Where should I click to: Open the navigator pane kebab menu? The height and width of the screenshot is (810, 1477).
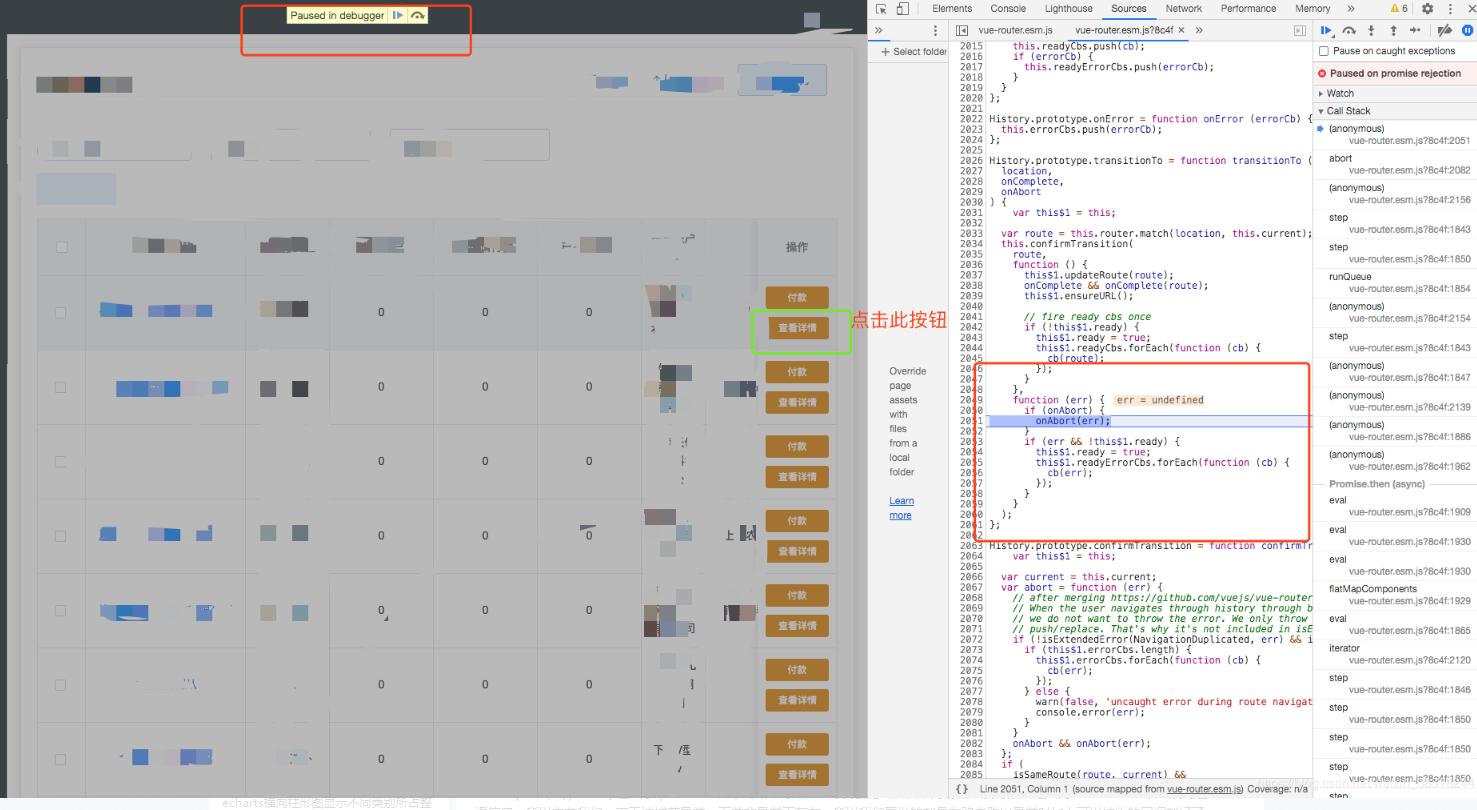point(936,30)
